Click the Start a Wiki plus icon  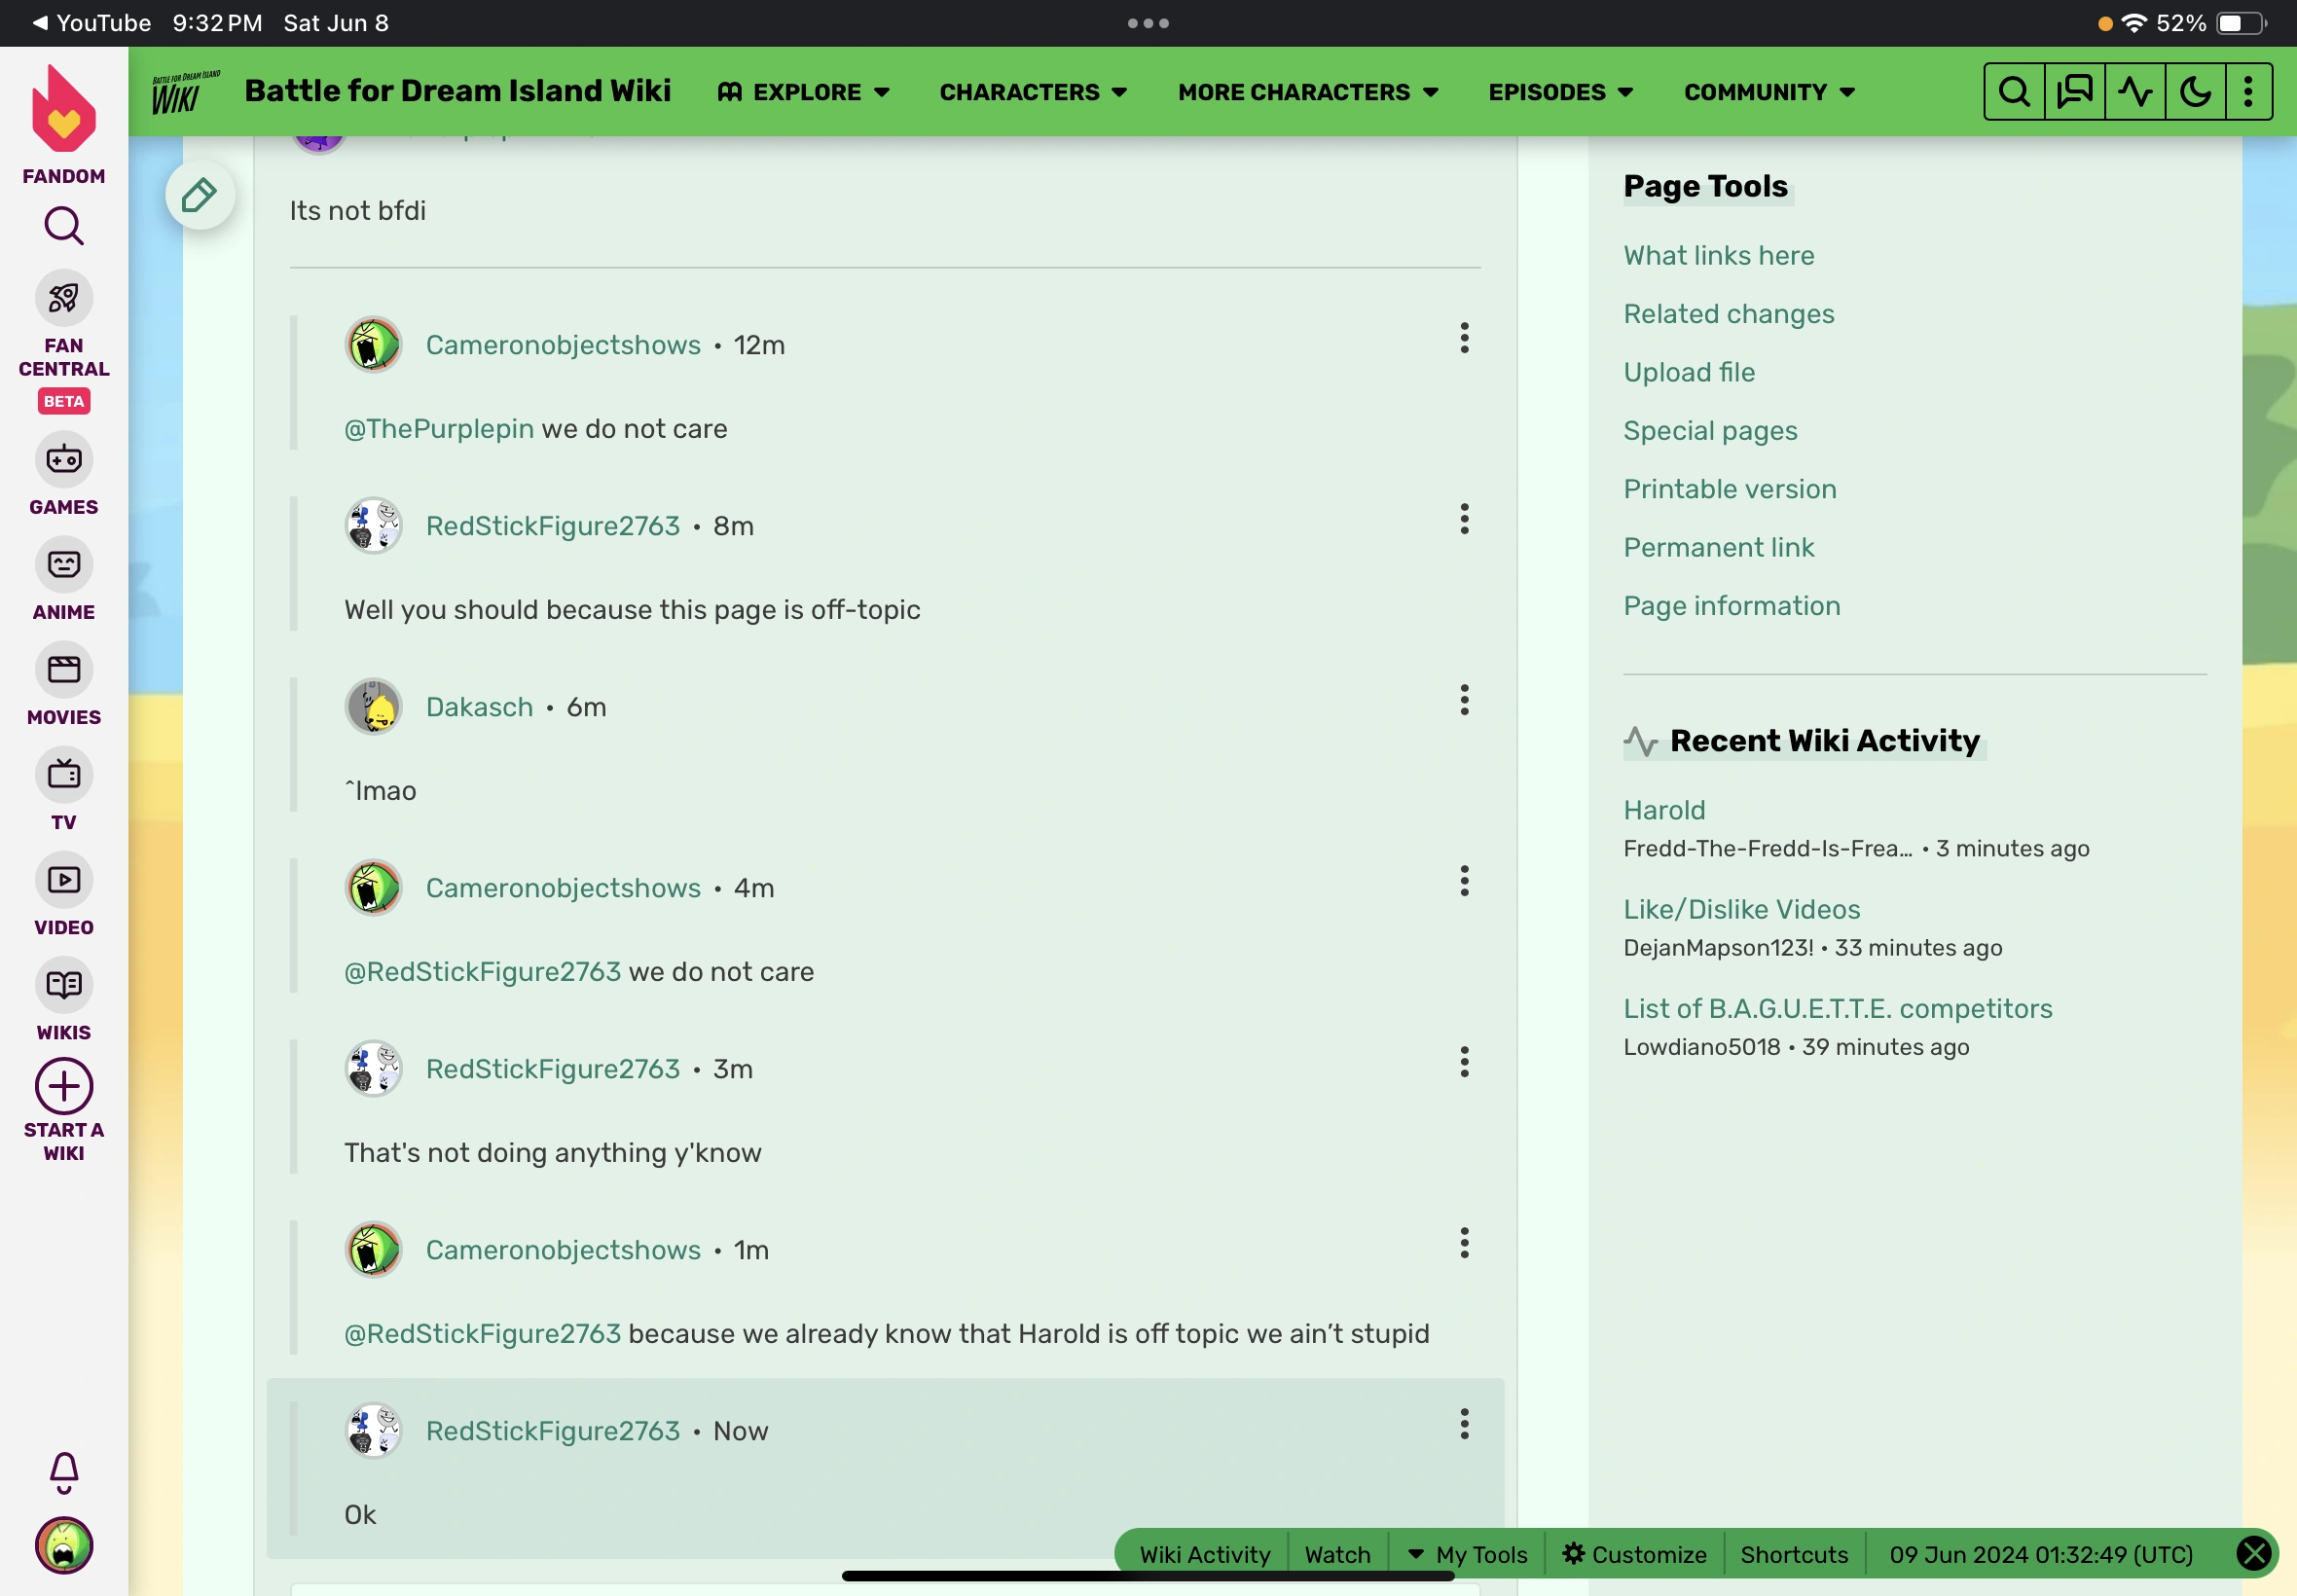coord(64,1086)
